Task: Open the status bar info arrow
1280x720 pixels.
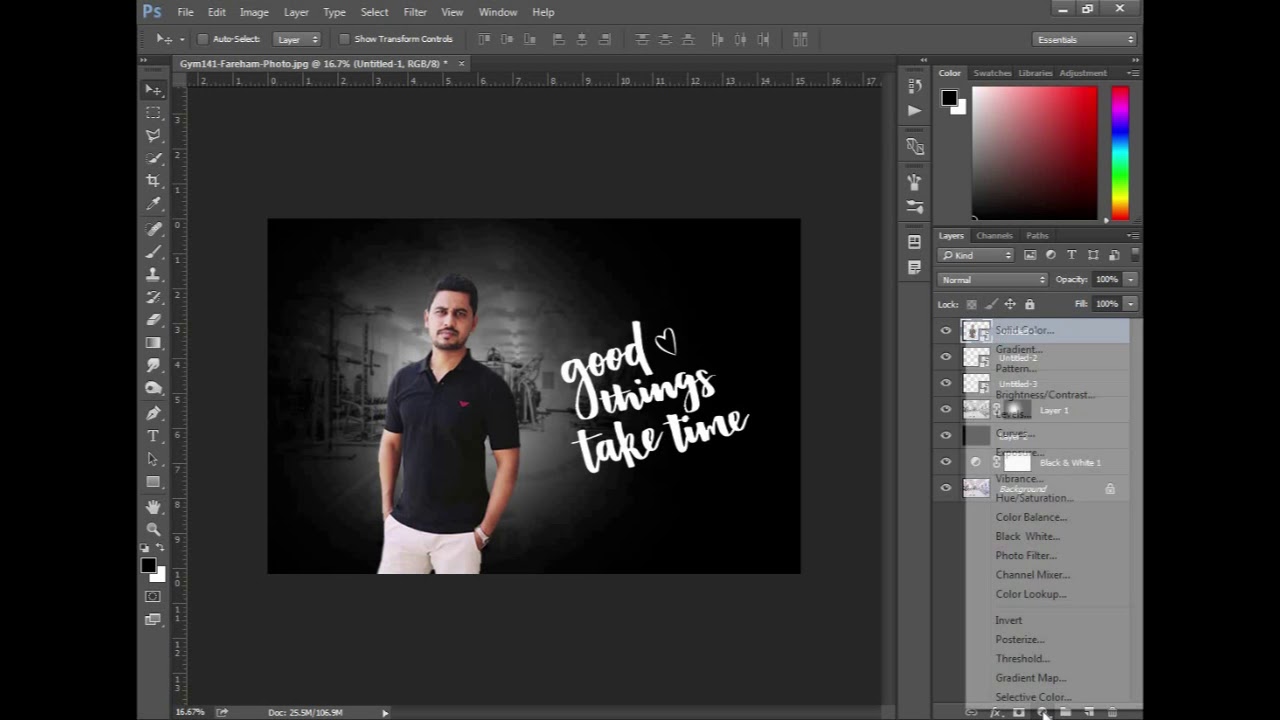Action: 385,713
